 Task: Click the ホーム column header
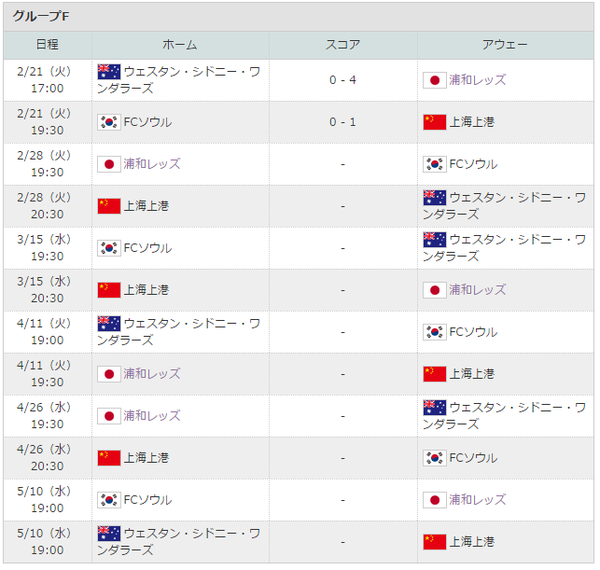pos(180,45)
